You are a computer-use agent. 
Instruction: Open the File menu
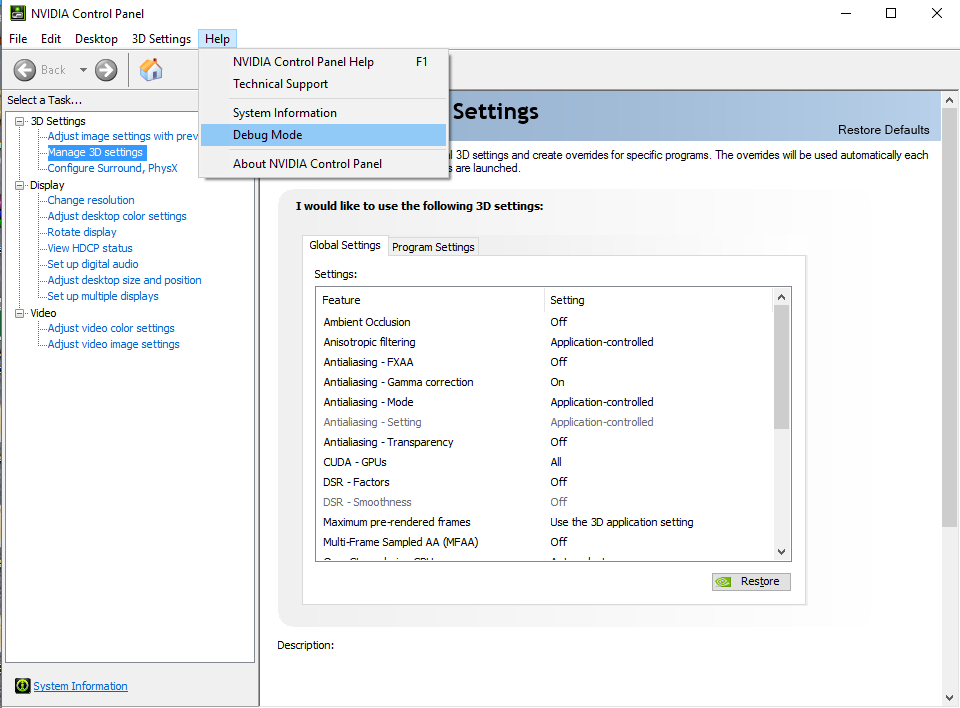[x=18, y=39]
